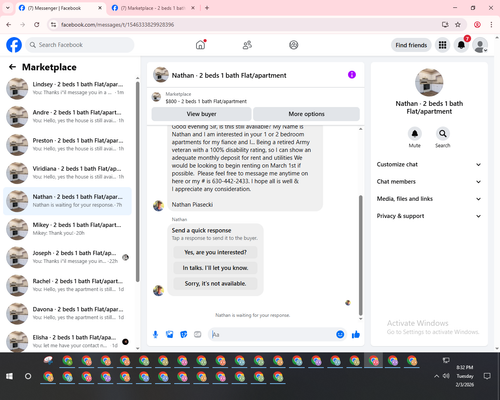The image size is (500, 400).
Task: Open Viridiana's conversation
Action: point(67,173)
